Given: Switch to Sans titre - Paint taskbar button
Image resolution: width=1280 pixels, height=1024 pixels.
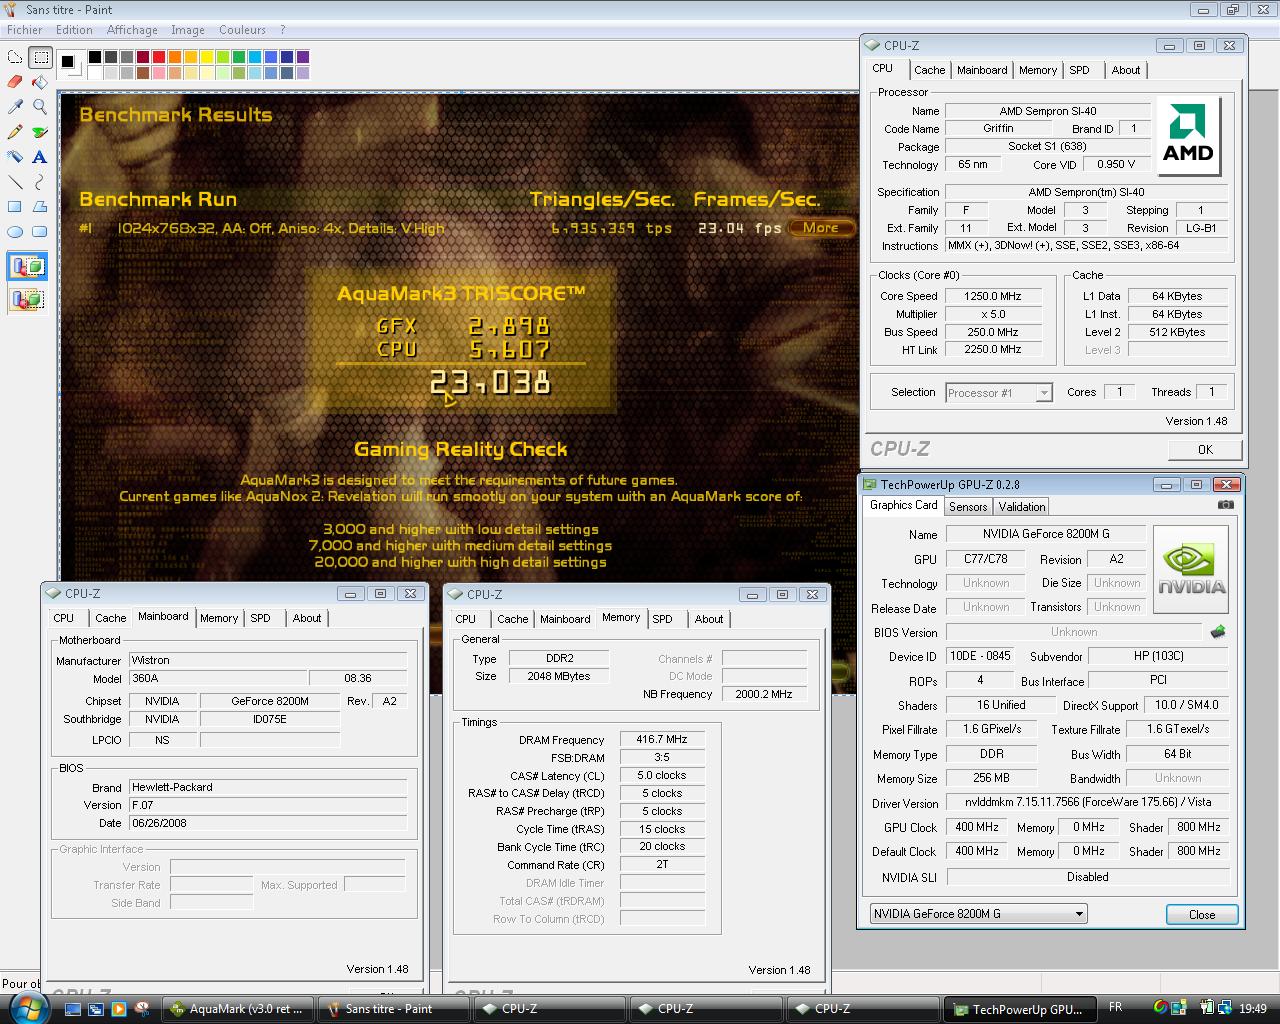Looking at the screenshot, I should pyautogui.click(x=393, y=1009).
